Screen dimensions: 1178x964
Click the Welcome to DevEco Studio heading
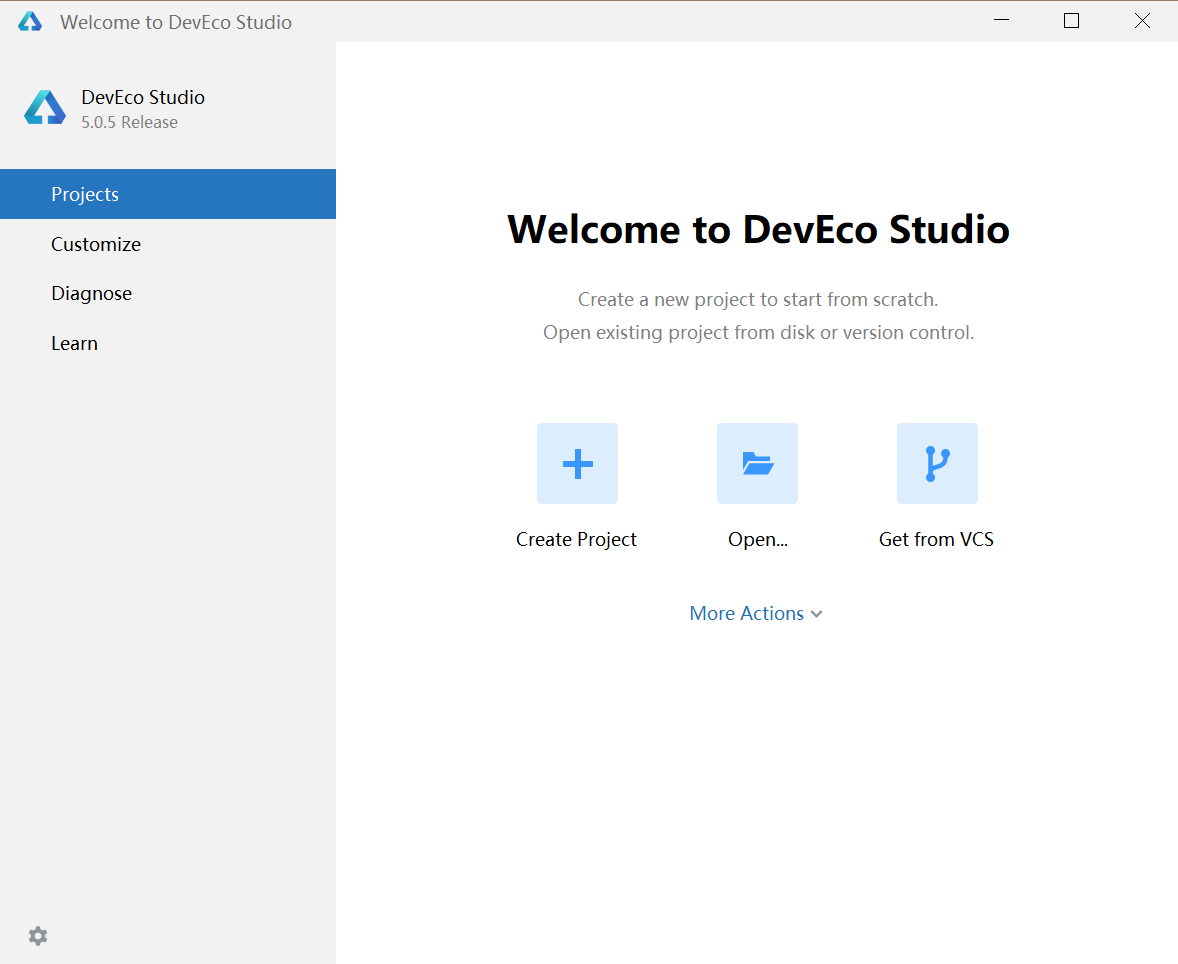758,229
